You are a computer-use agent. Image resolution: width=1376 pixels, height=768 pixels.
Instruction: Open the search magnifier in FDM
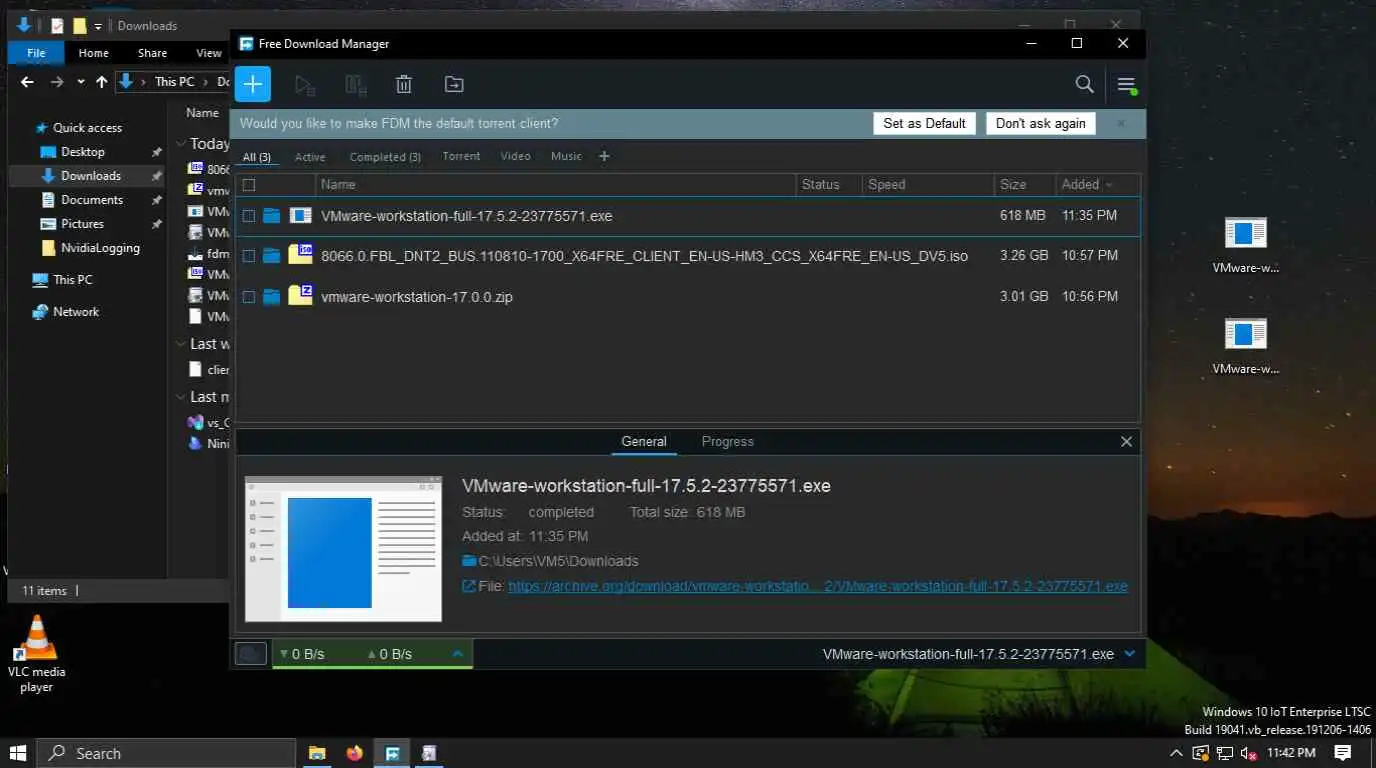[1084, 84]
